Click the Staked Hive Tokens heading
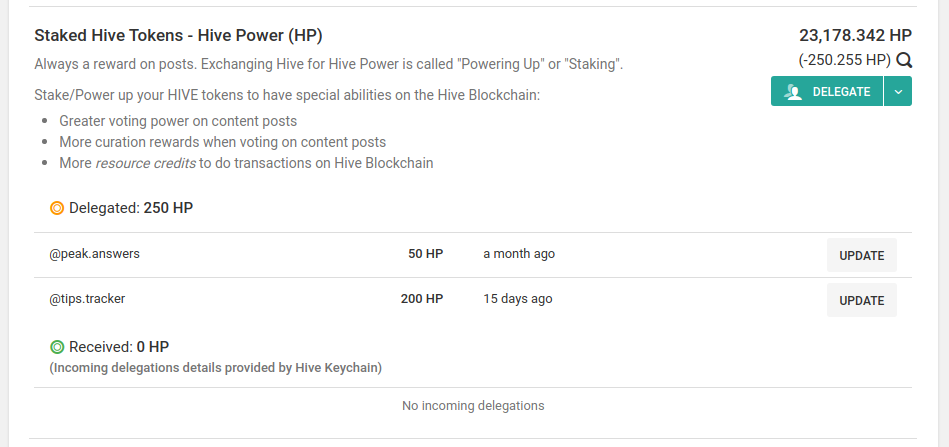The width and height of the screenshot is (949, 447). (178, 36)
